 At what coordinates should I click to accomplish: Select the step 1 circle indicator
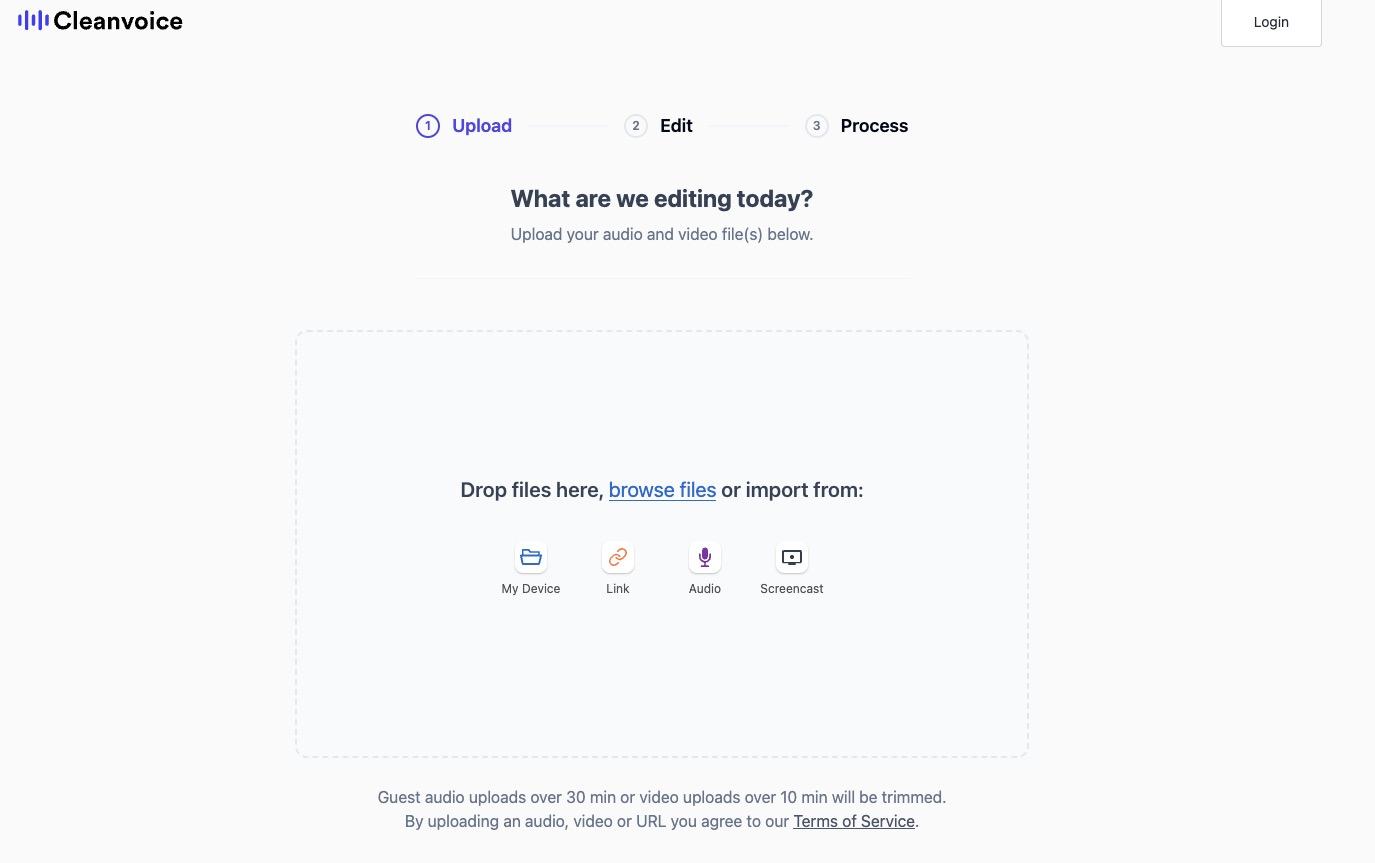(x=428, y=126)
